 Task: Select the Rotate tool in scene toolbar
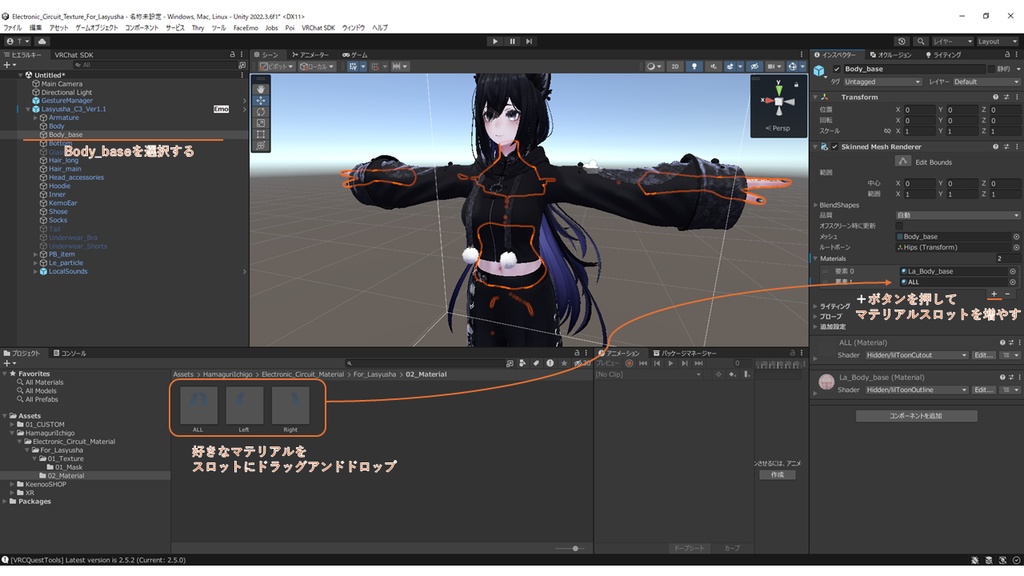coord(261,112)
